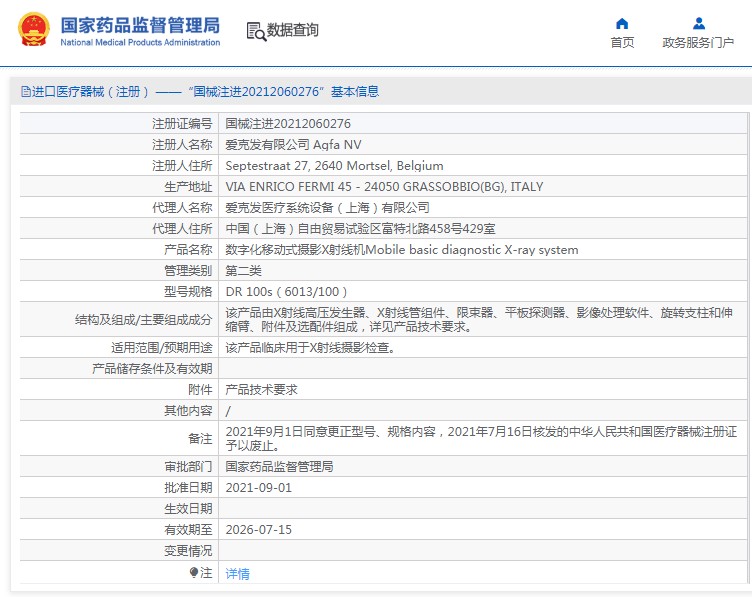Click the 产品技术要求 attachment value
This screenshot has width=752, height=597.
261,389
